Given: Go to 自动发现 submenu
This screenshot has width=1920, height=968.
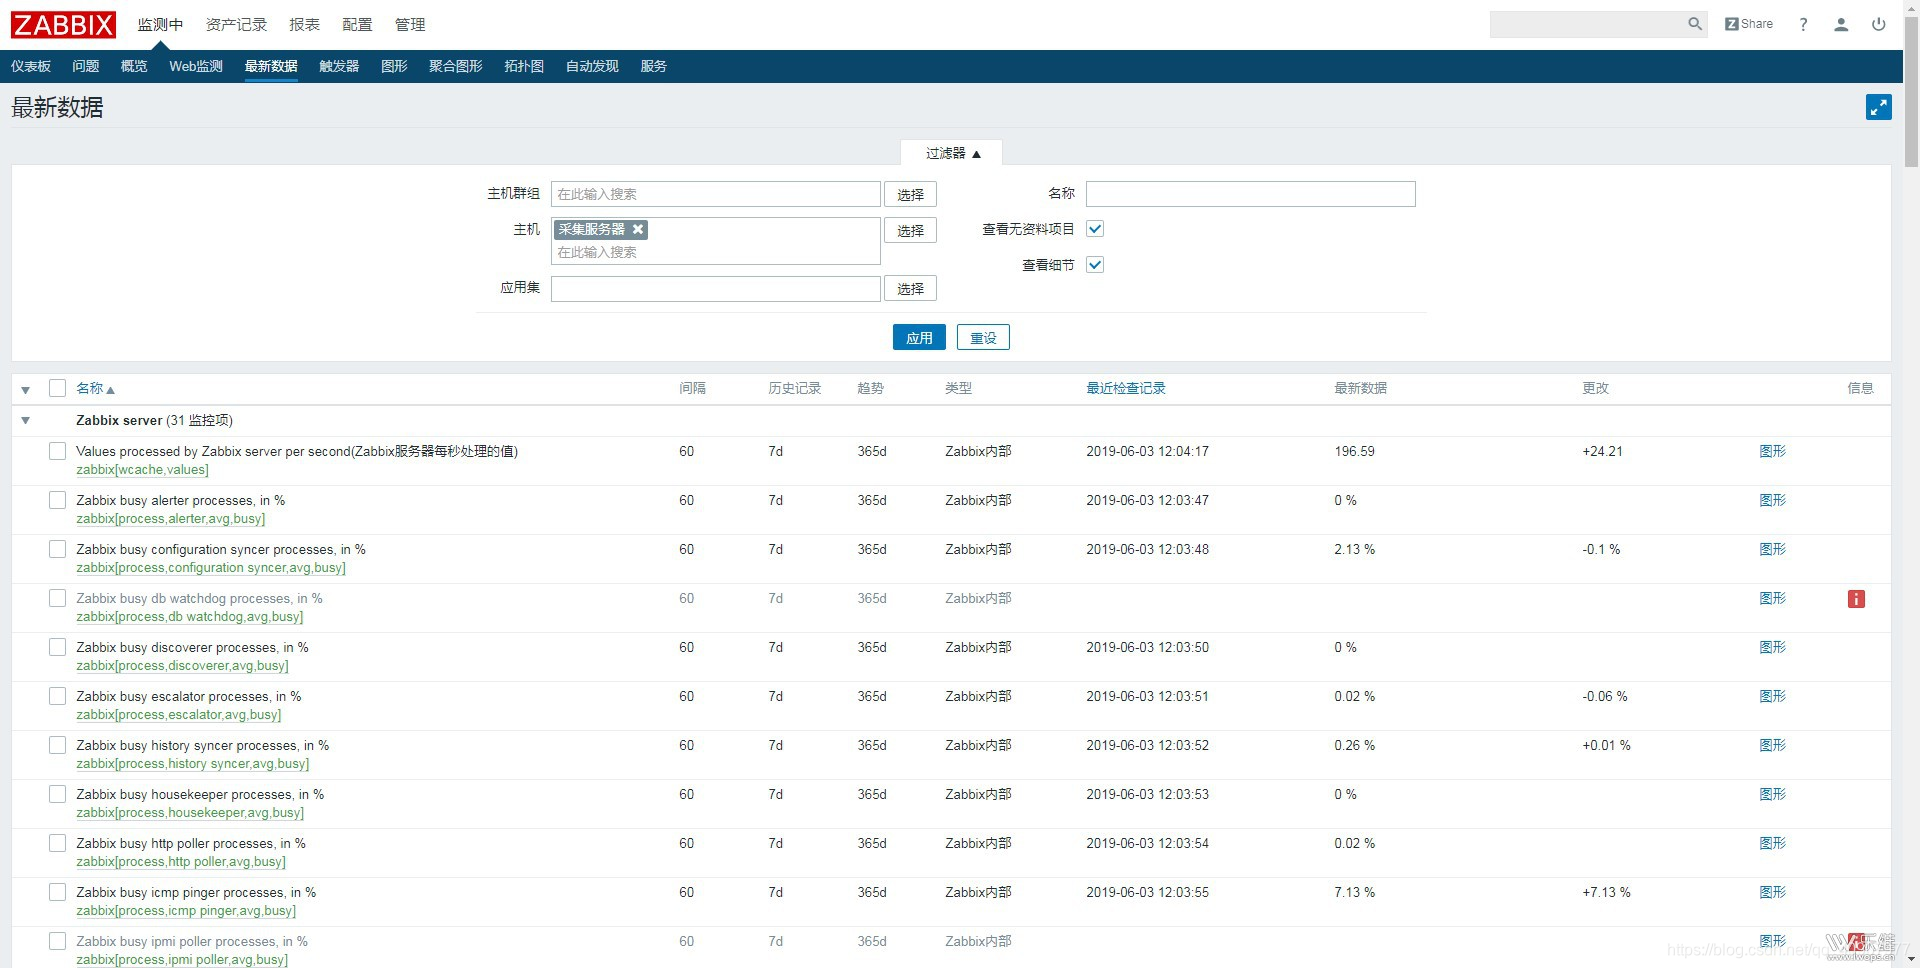Looking at the screenshot, I should coord(592,66).
